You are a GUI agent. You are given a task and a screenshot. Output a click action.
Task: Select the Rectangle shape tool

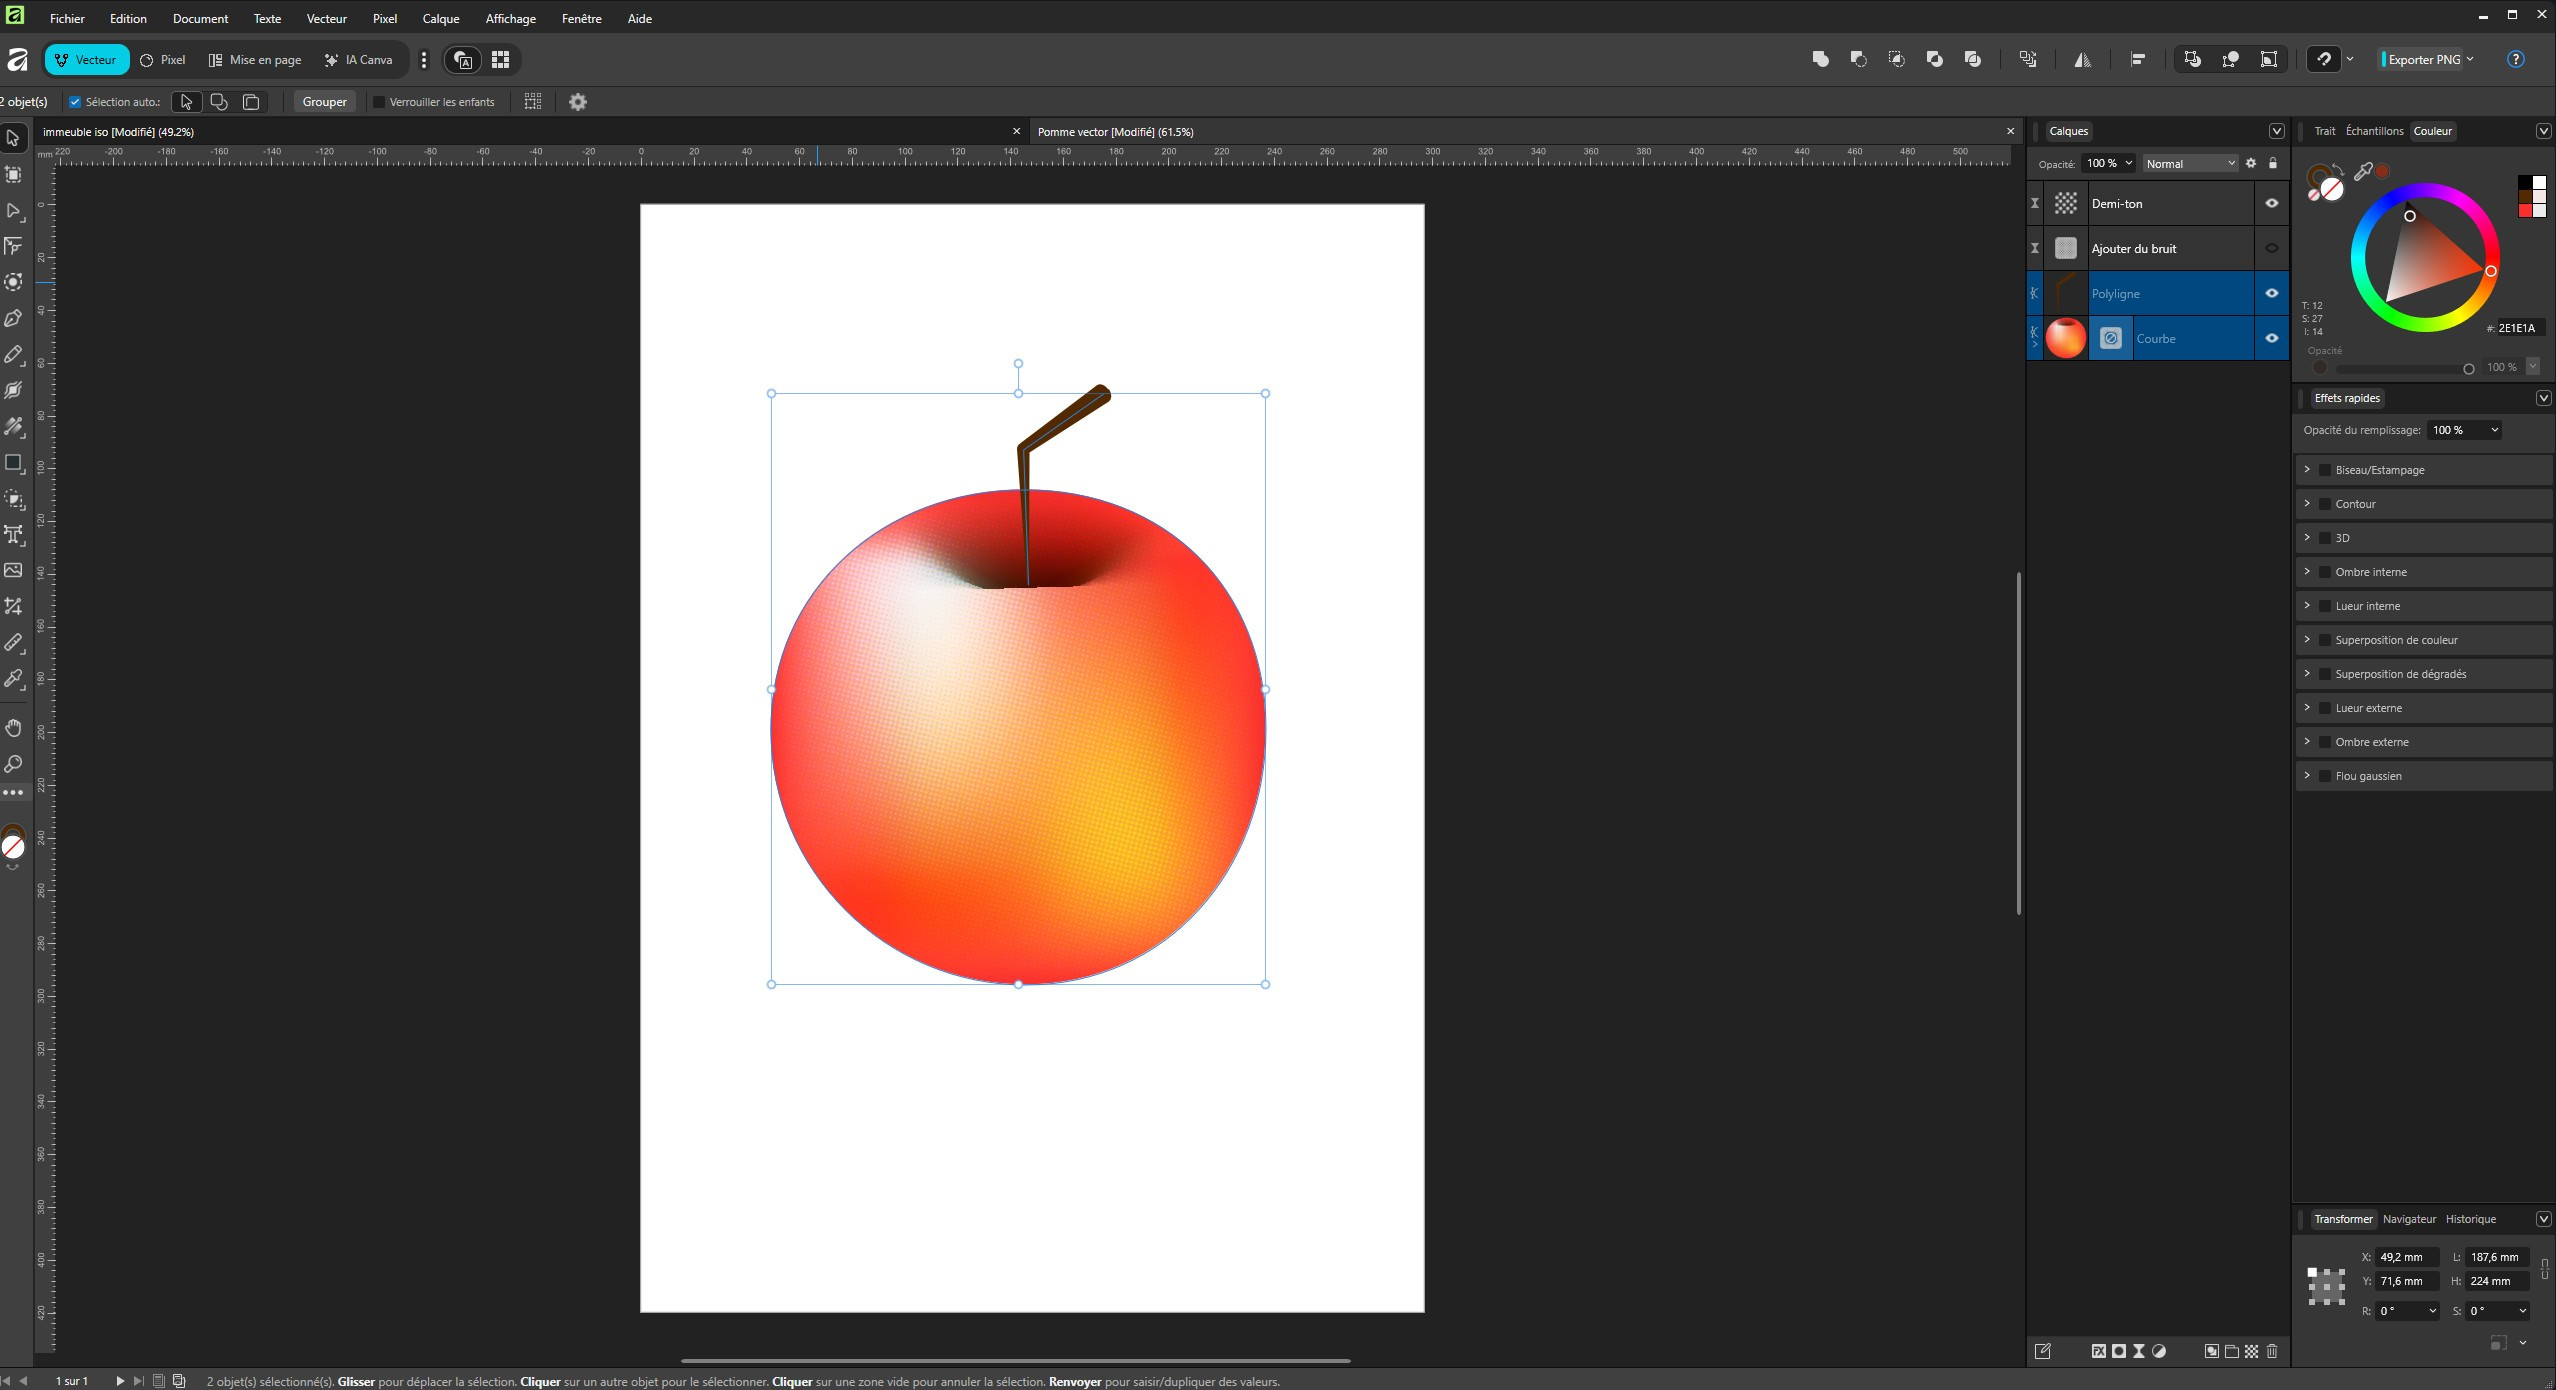(14, 463)
